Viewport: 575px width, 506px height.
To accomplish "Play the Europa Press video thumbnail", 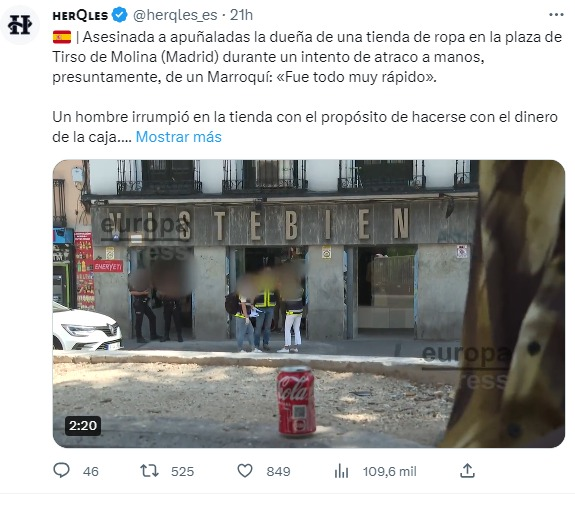I will 308,304.
